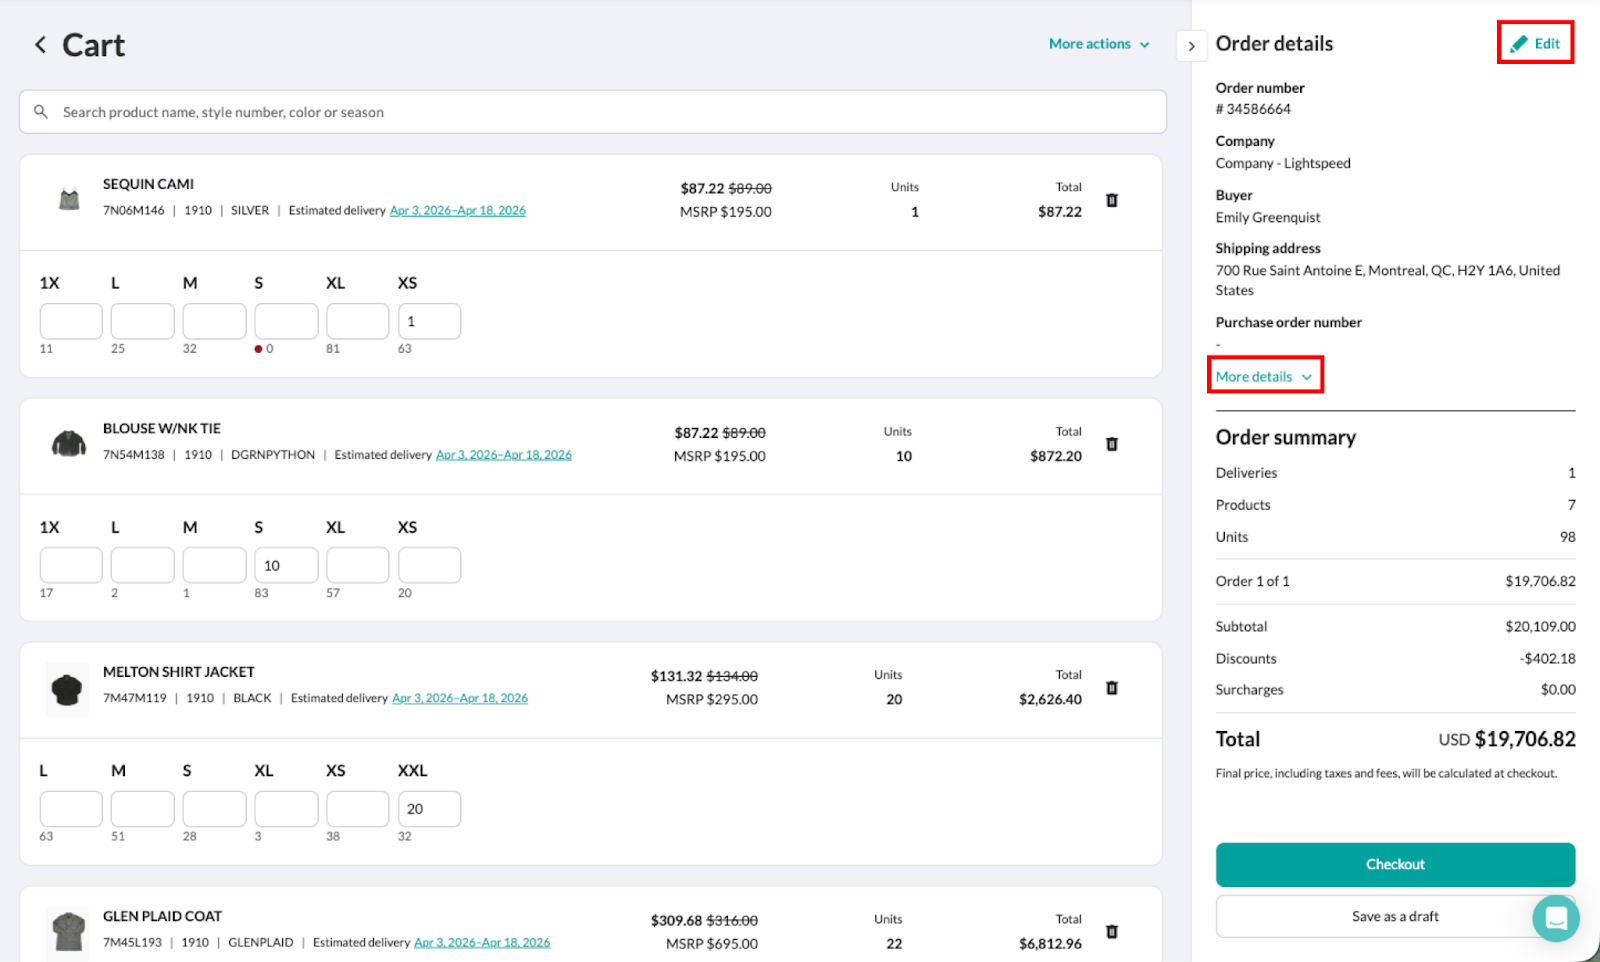Click GLEN PLAID COAT delivery dates link
The image size is (1600, 962).
point(482,942)
